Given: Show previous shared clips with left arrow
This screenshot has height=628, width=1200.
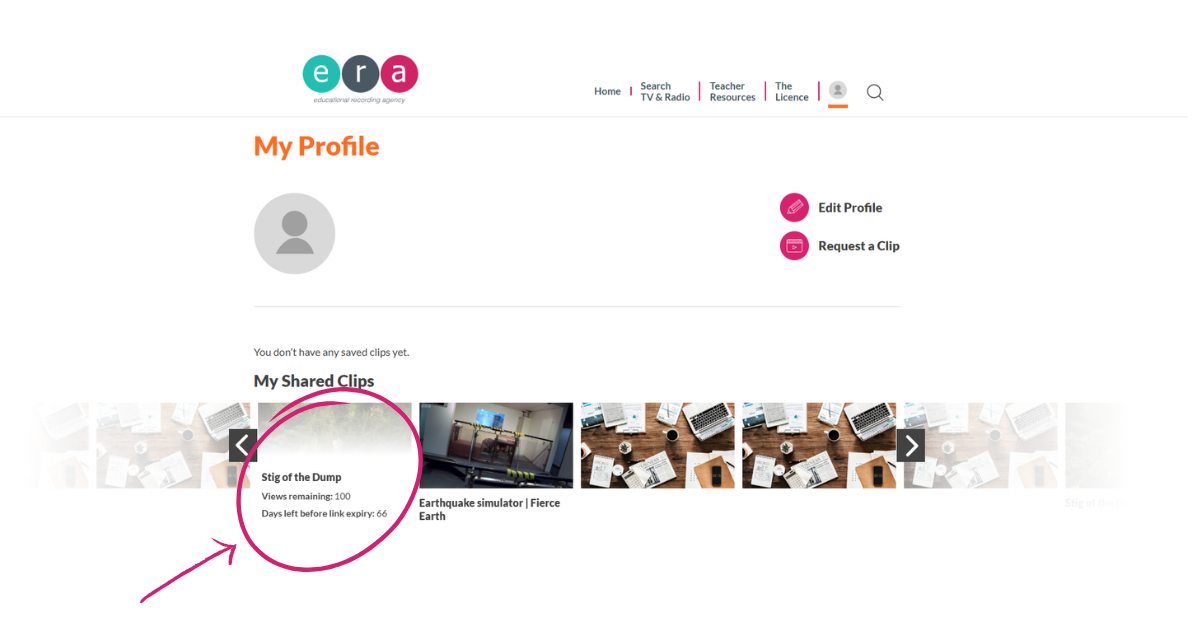Looking at the screenshot, I should [x=243, y=445].
